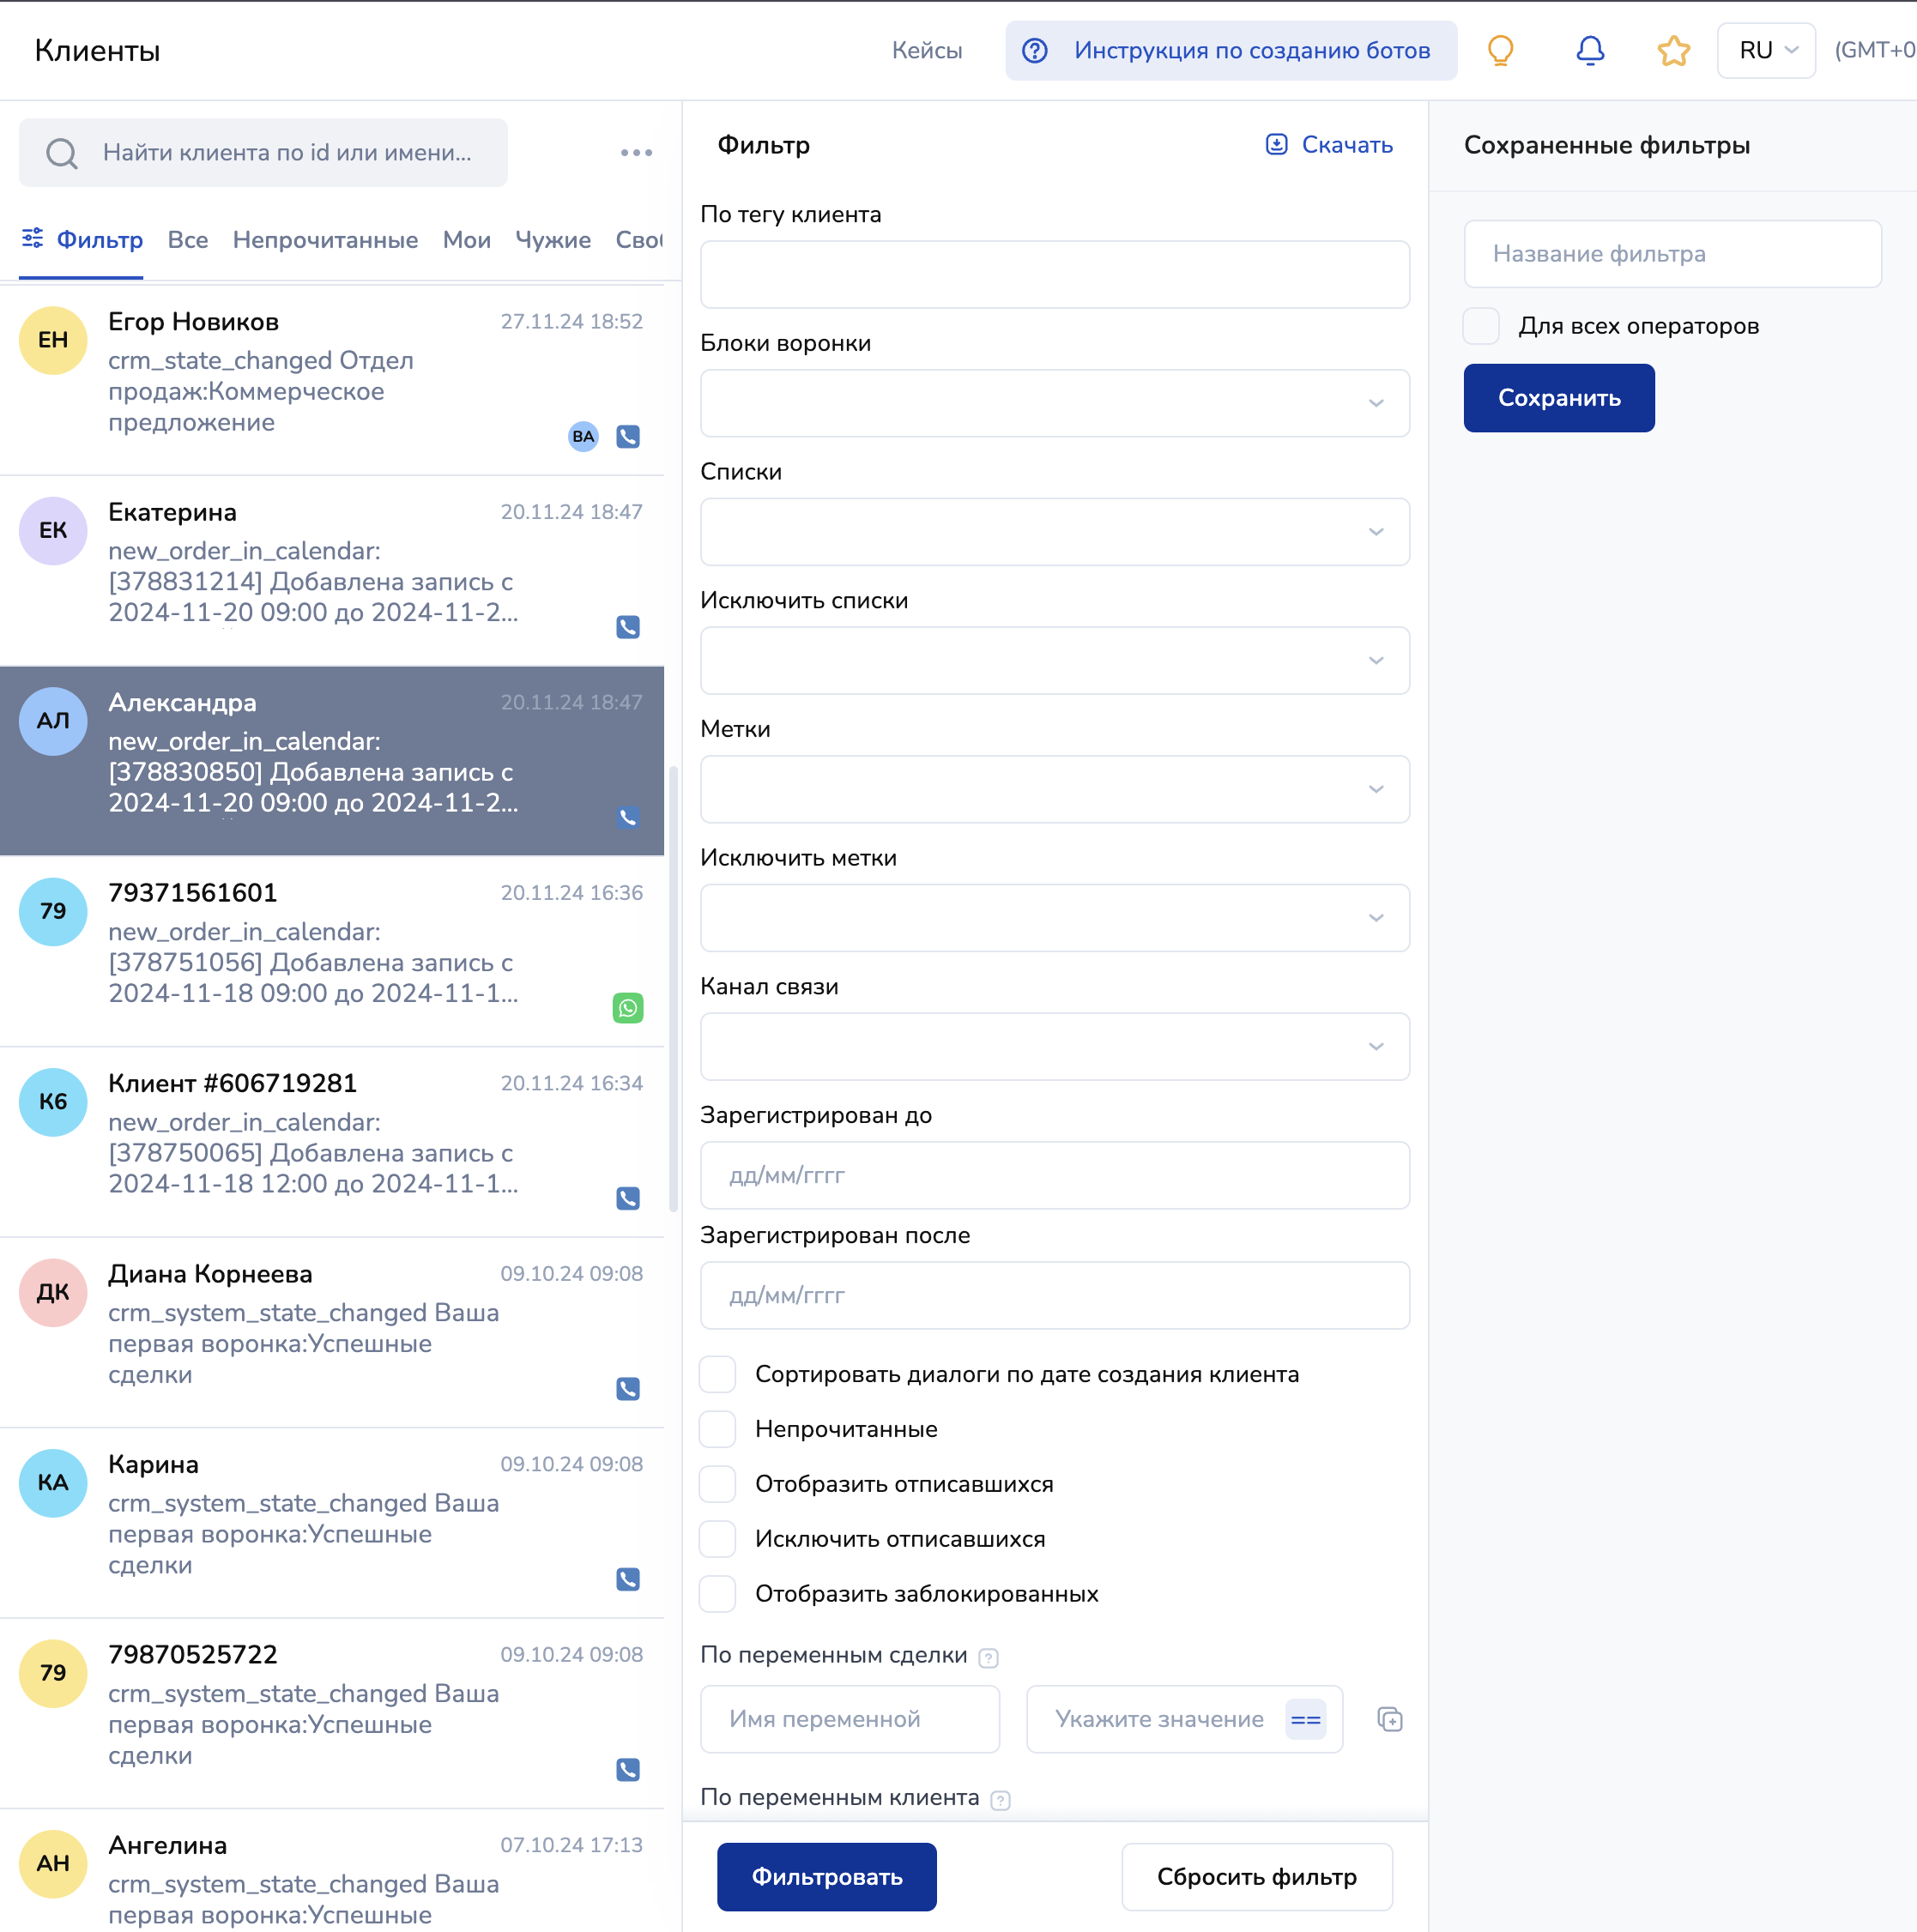Click the Название фильтра field

point(1673,254)
